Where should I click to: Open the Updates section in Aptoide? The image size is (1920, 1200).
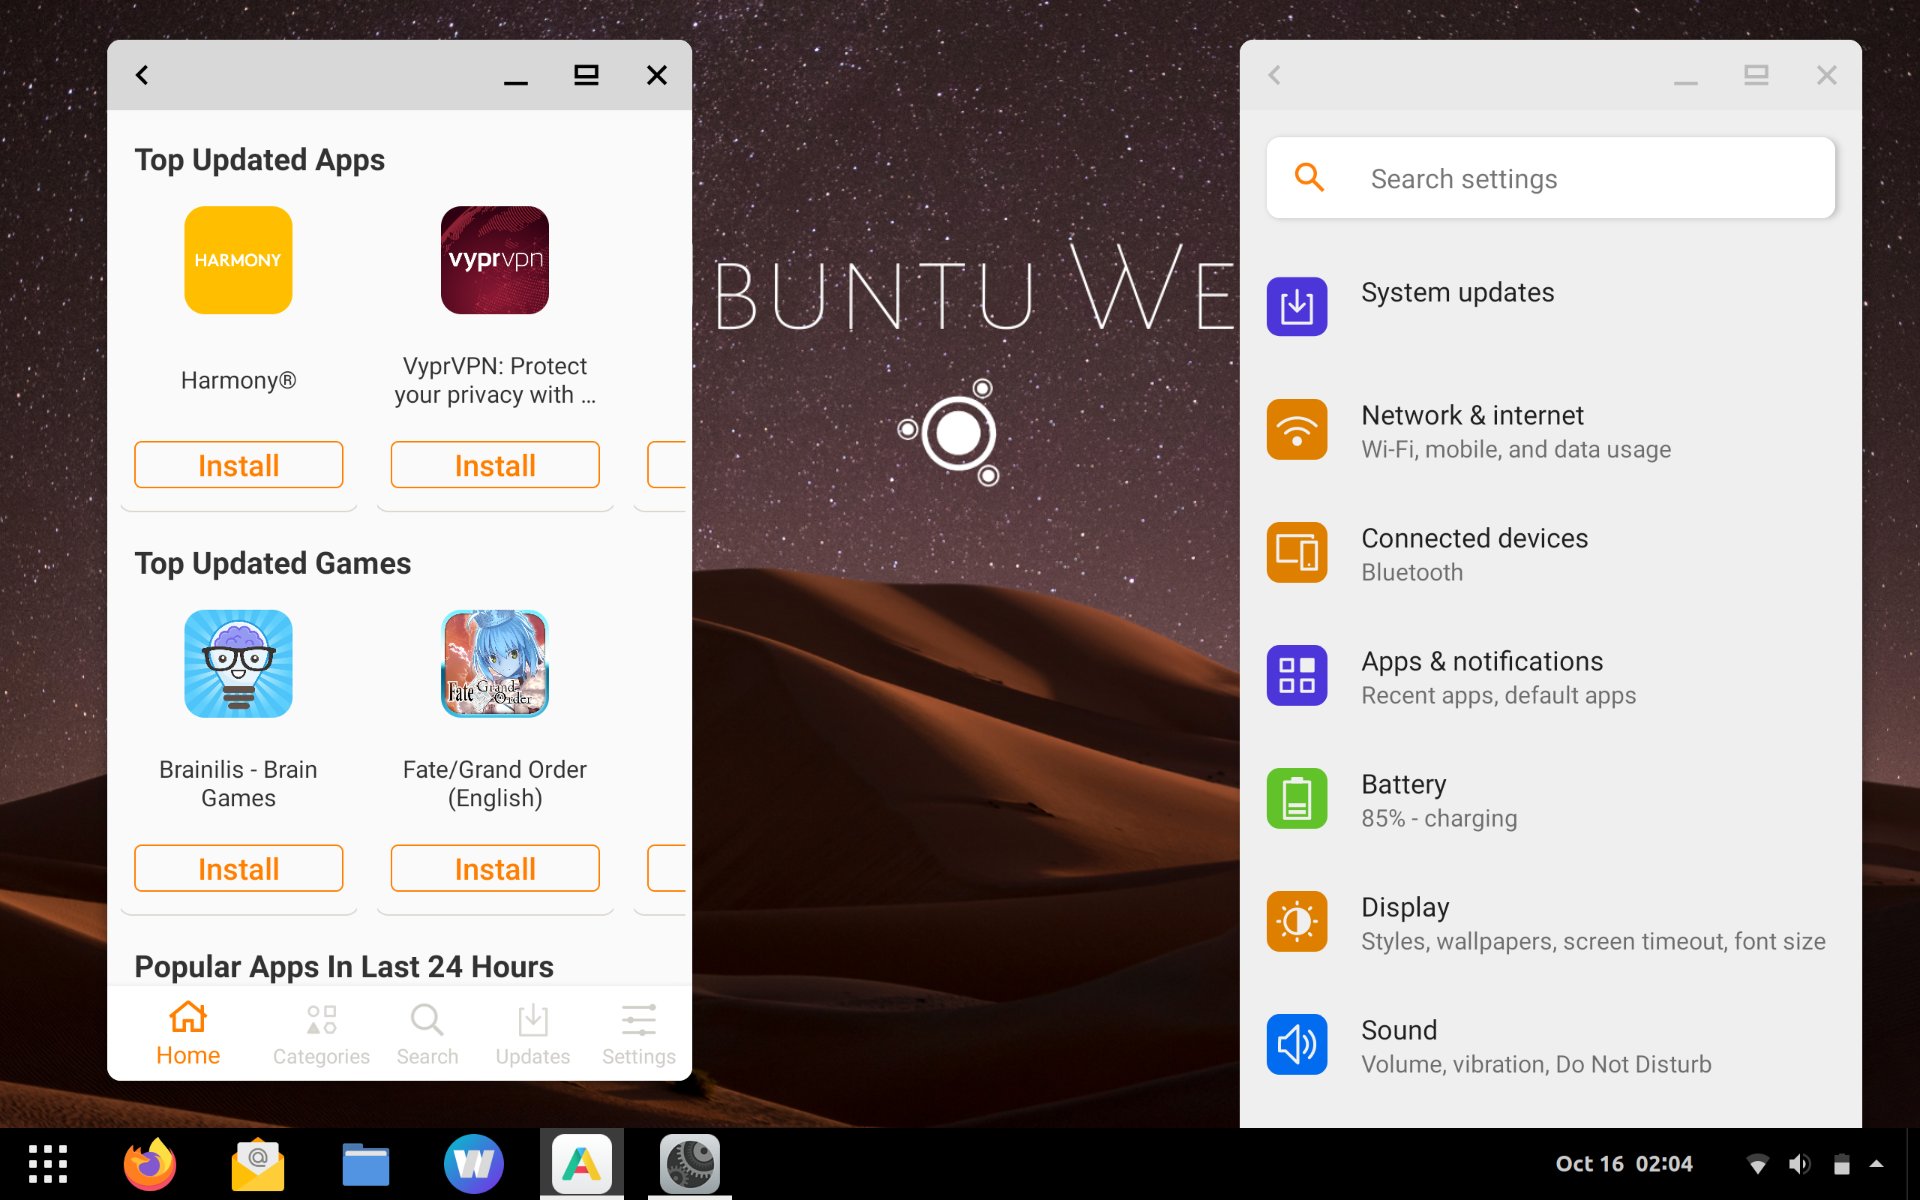pos(532,1032)
